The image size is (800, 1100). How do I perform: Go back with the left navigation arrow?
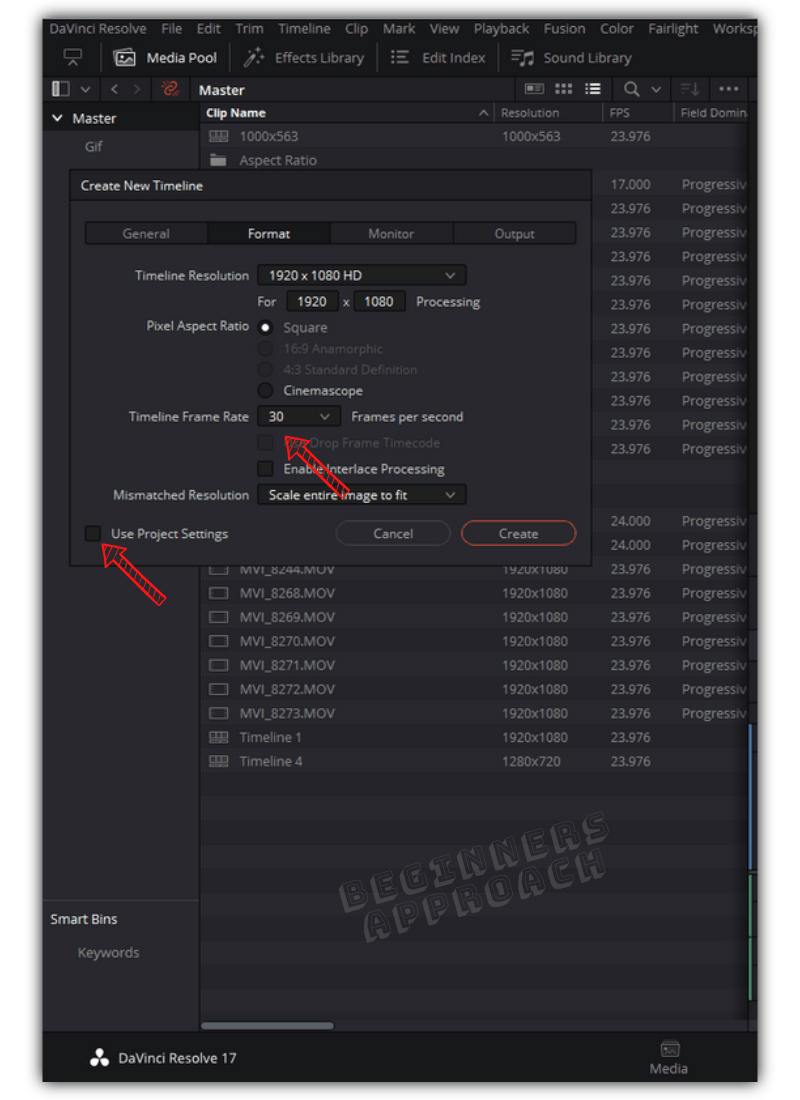click(114, 89)
